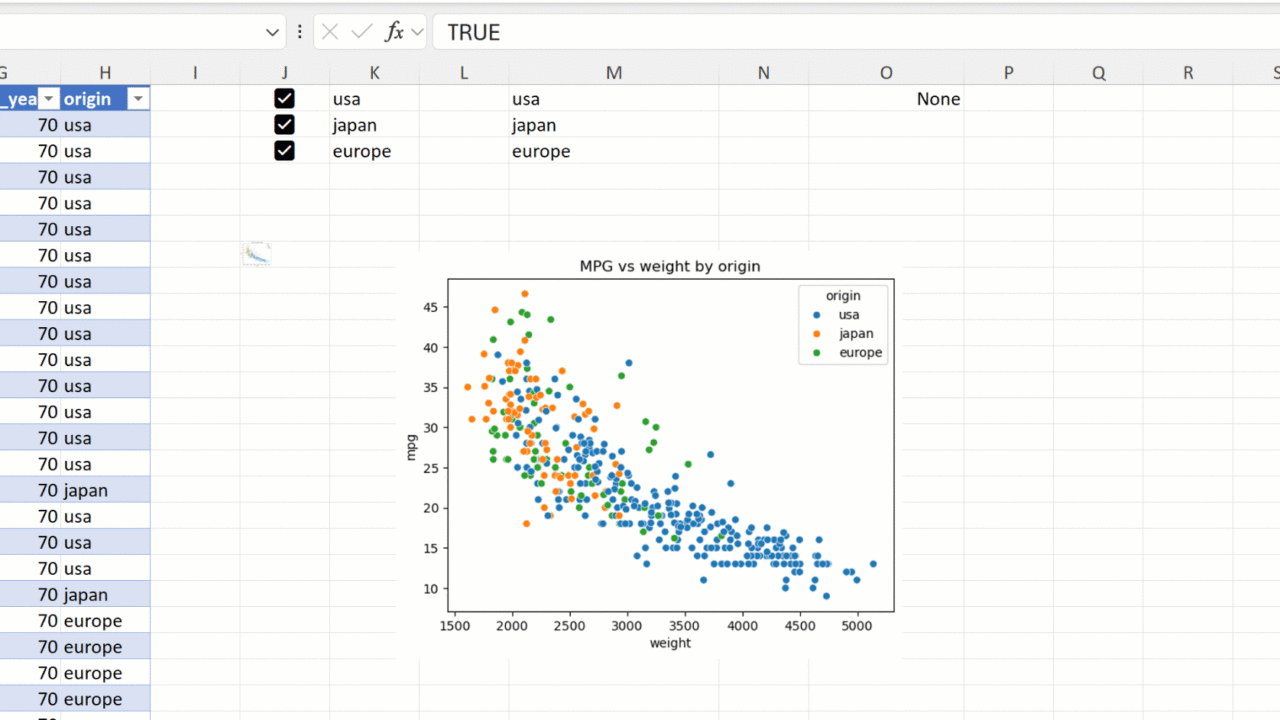Click the orange japan legend marker

coord(817,334)
